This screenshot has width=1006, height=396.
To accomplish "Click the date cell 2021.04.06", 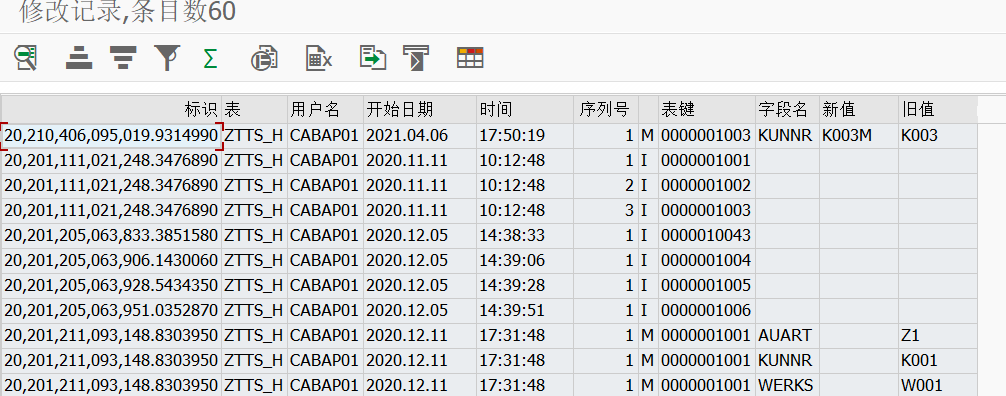I will coord(420,135).
